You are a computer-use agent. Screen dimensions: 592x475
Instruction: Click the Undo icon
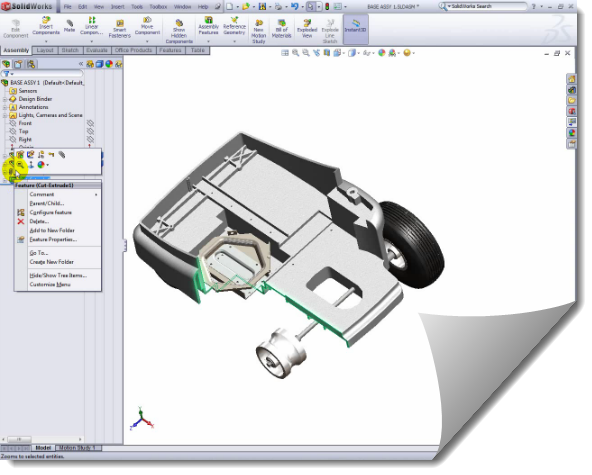click(x=295, y=6)
